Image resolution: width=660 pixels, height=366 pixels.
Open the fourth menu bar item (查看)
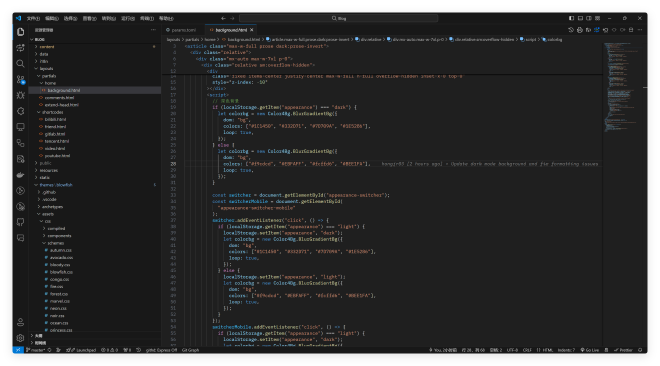click(x=89, y=19)
